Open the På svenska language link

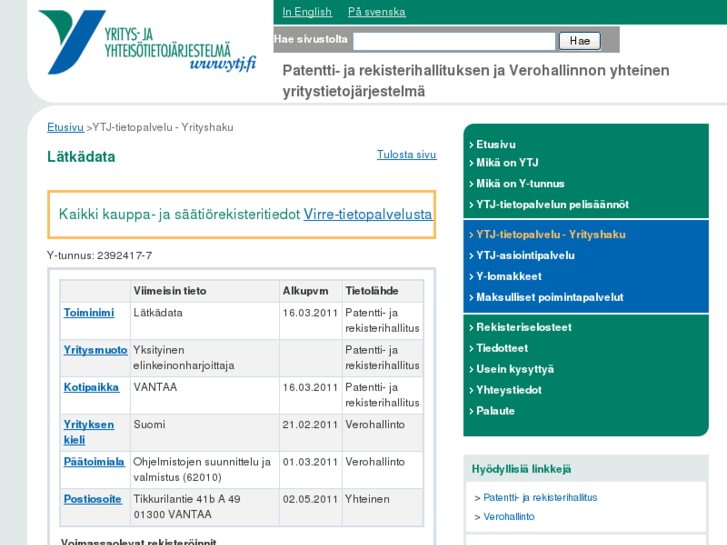pos(376,12)
